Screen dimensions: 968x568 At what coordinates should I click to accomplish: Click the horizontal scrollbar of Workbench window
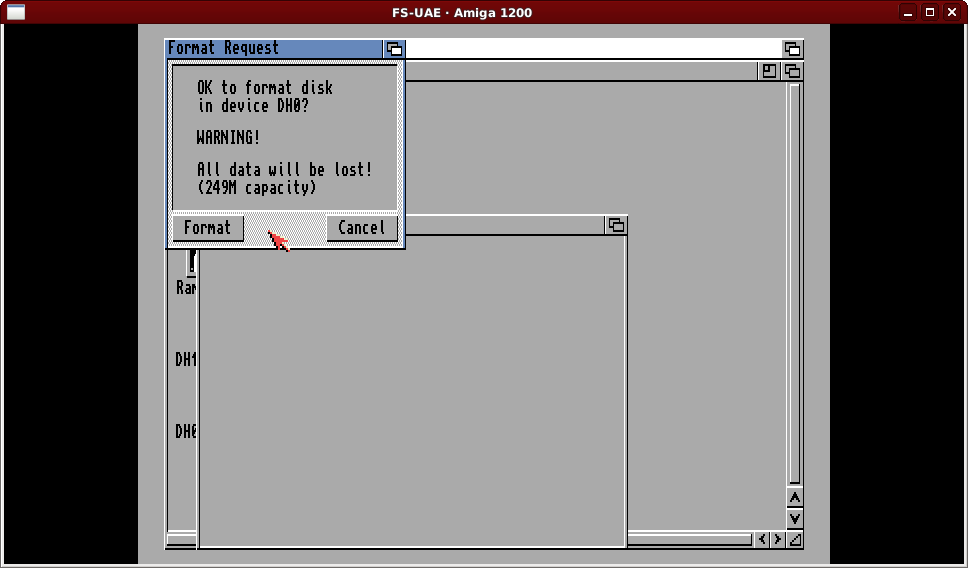pyautogui.click(x=690, y=540)
